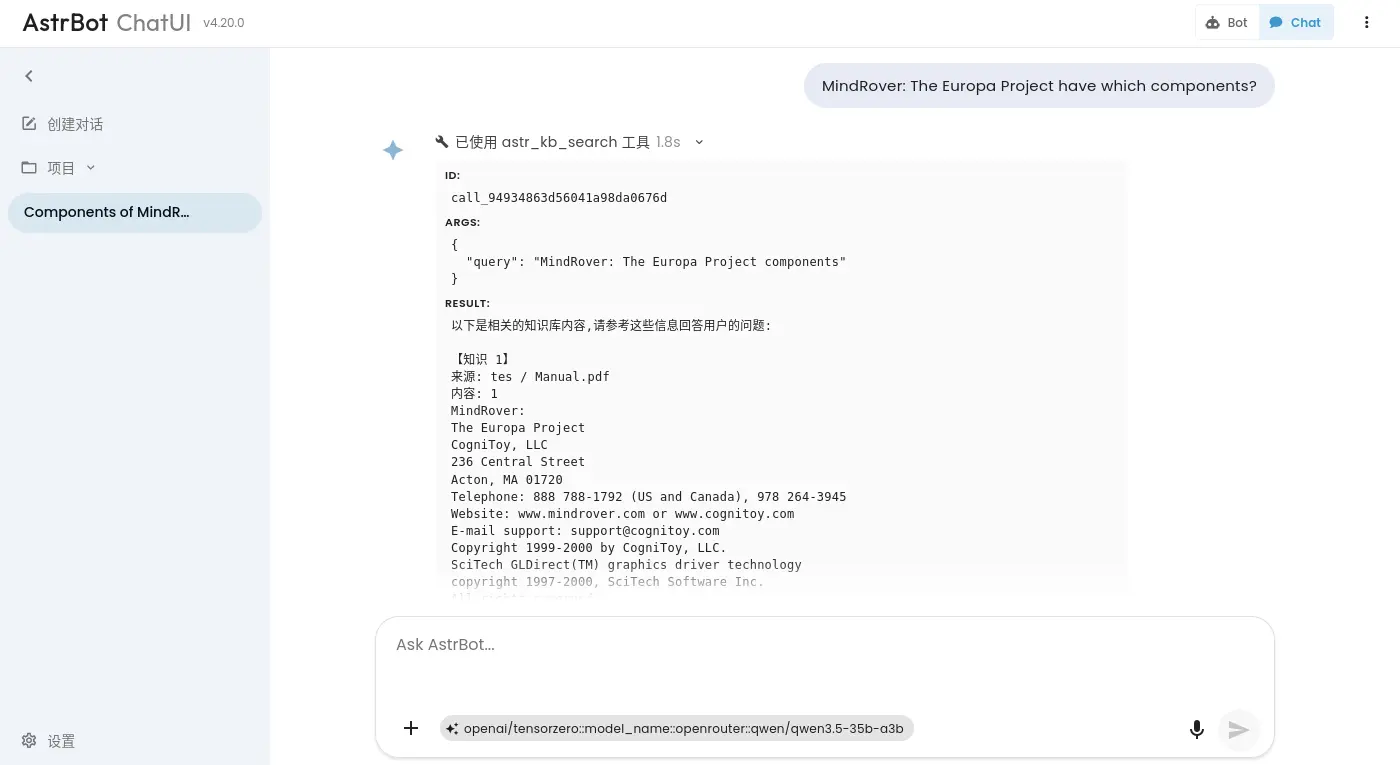Open the qwen3.5-35b-a3b model selector
The width and height of the screenshot is (1400, 765).
click(677, 729)
